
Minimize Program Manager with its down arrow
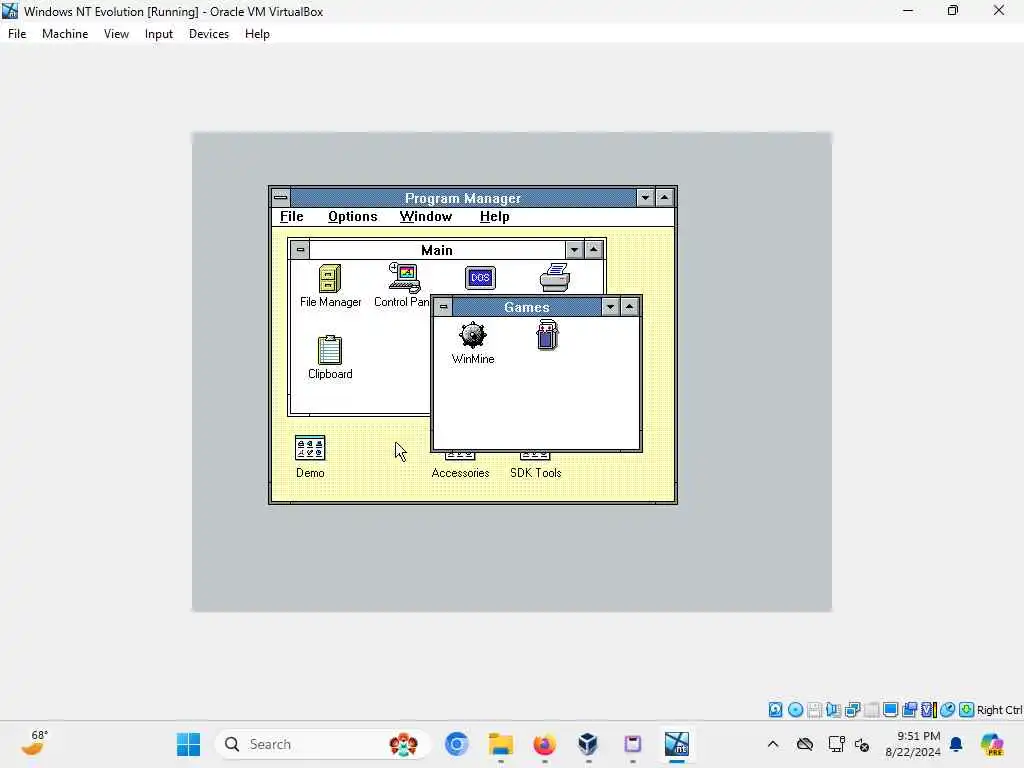pyautogui.click(x=645, y=197)
